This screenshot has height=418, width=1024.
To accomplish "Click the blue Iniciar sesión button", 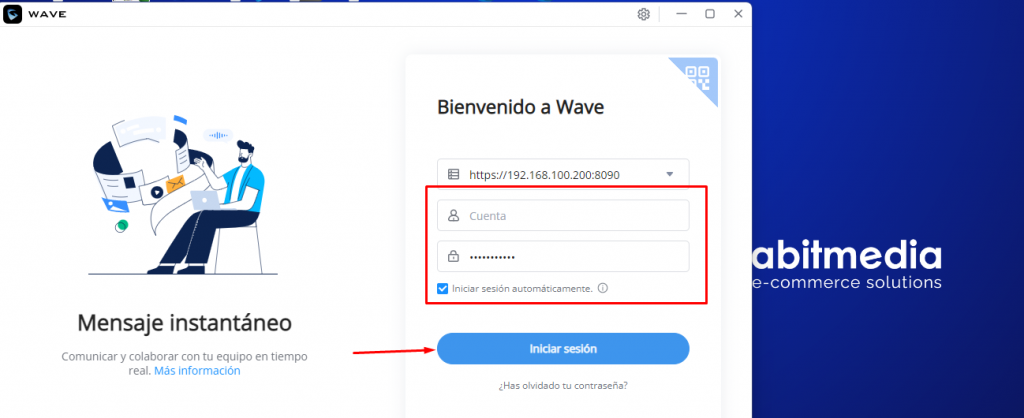I will tap(563, 349).
